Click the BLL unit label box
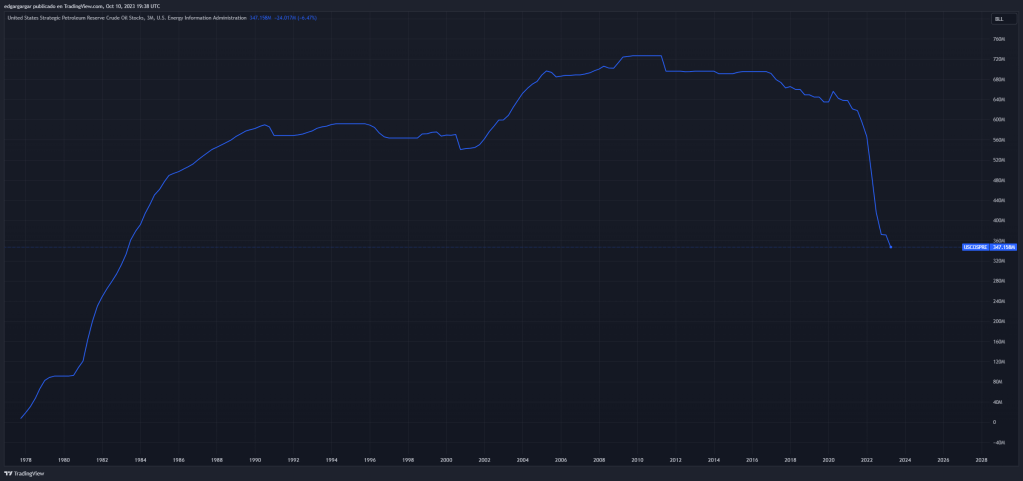Screen dimensions: 1023x481 998,19
